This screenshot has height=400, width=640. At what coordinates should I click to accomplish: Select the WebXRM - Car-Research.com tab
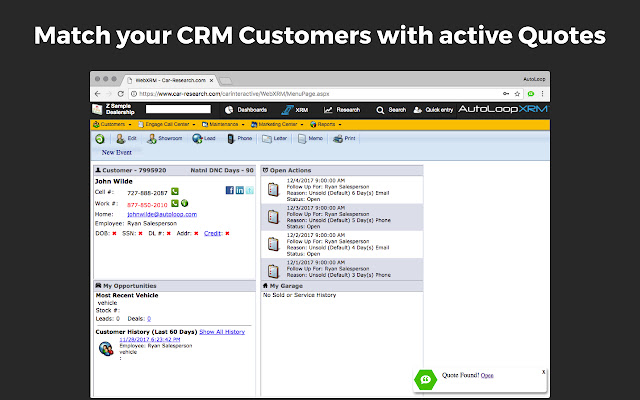click(x=170, y=80)
